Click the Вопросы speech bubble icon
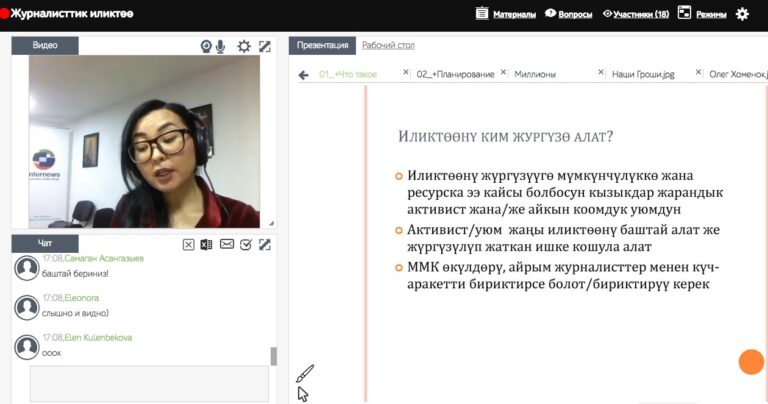 click(x=551, y=13)
